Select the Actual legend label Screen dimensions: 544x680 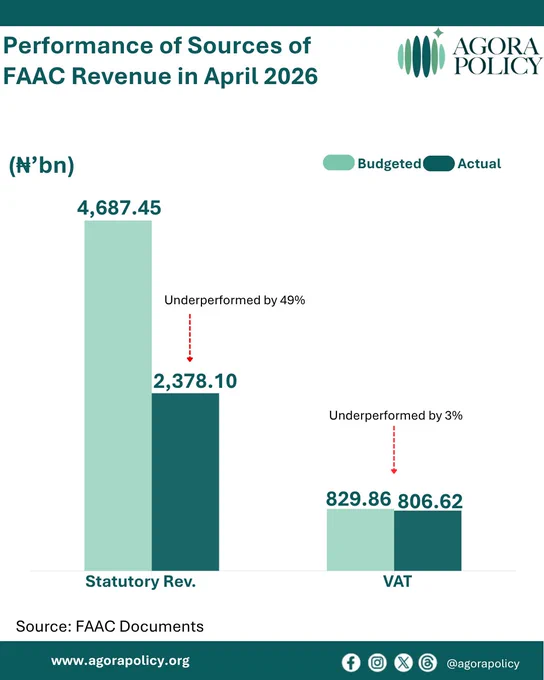(x=479, y=163)
